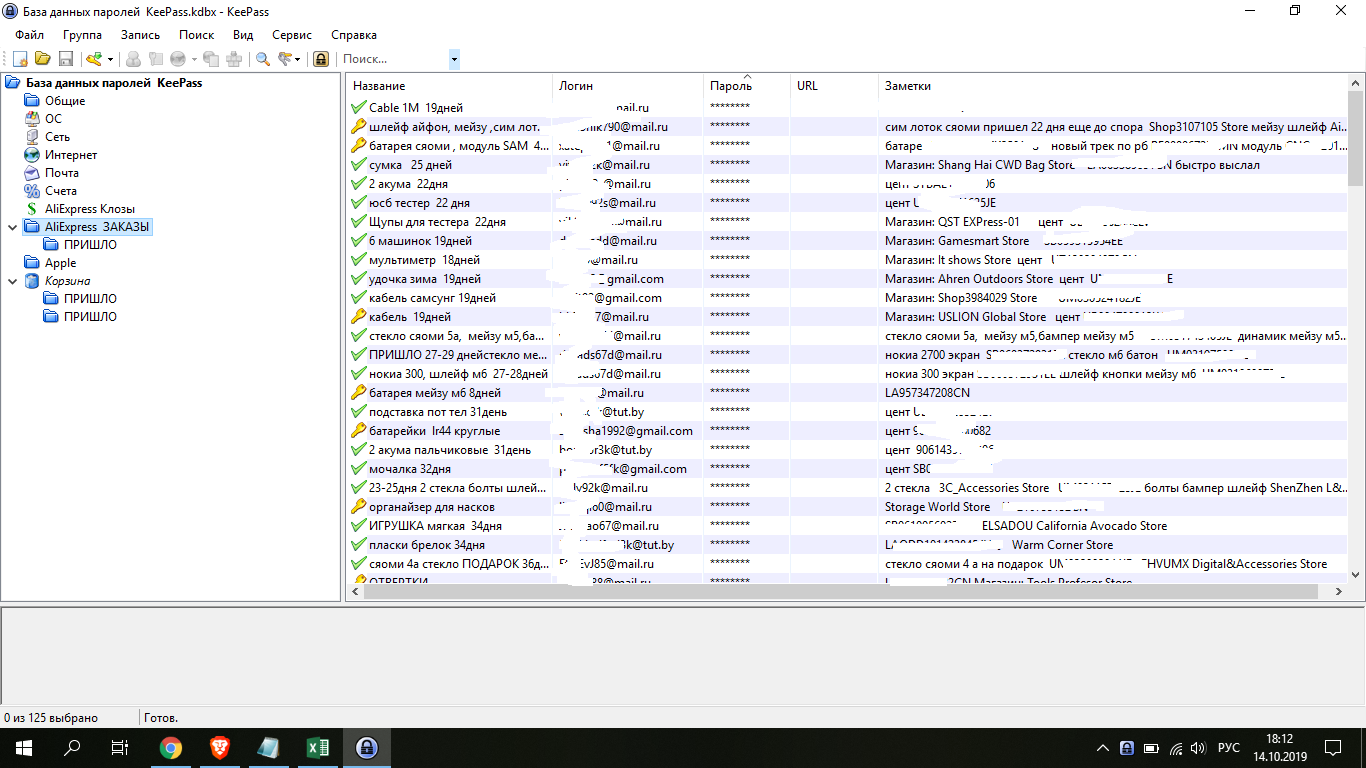The height and width of the screenshot is (768, 1366).
Task: Click the Интернет group globe icon
Action: [32, 155]
